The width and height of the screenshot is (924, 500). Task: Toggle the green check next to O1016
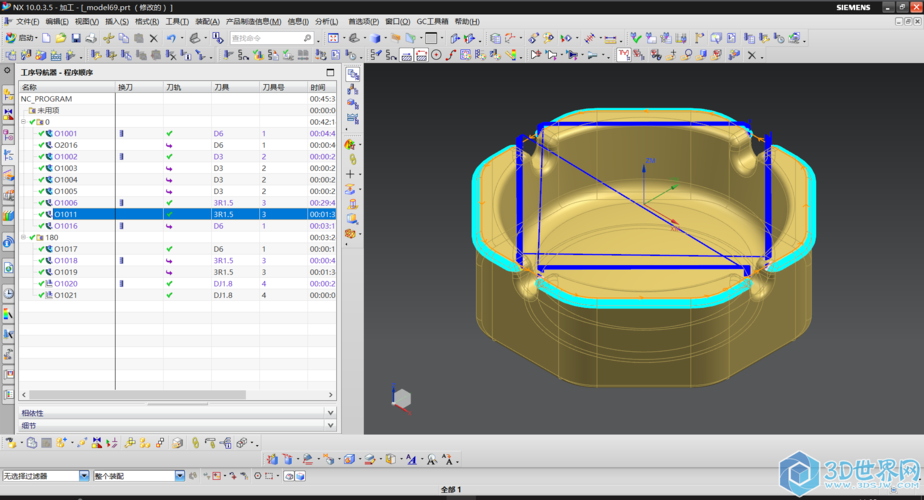click(41, 226)
